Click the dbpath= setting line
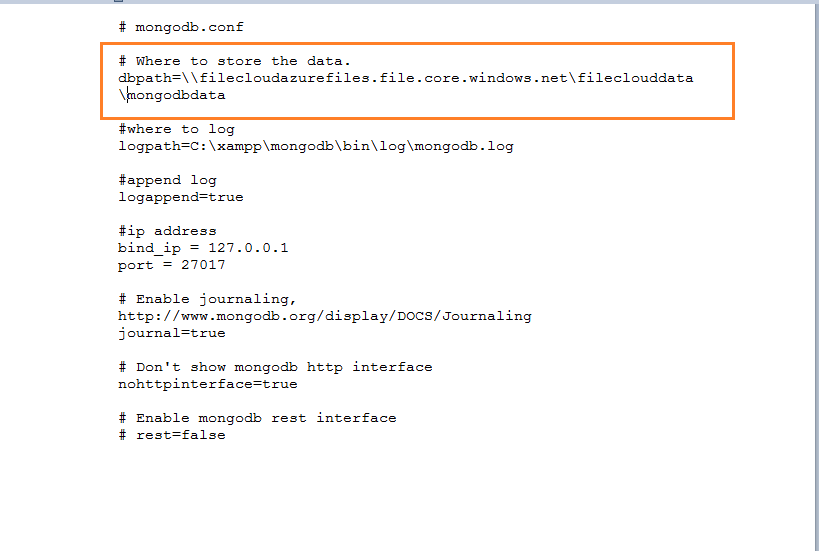This screenshot has width=819, height=551. 406,78
